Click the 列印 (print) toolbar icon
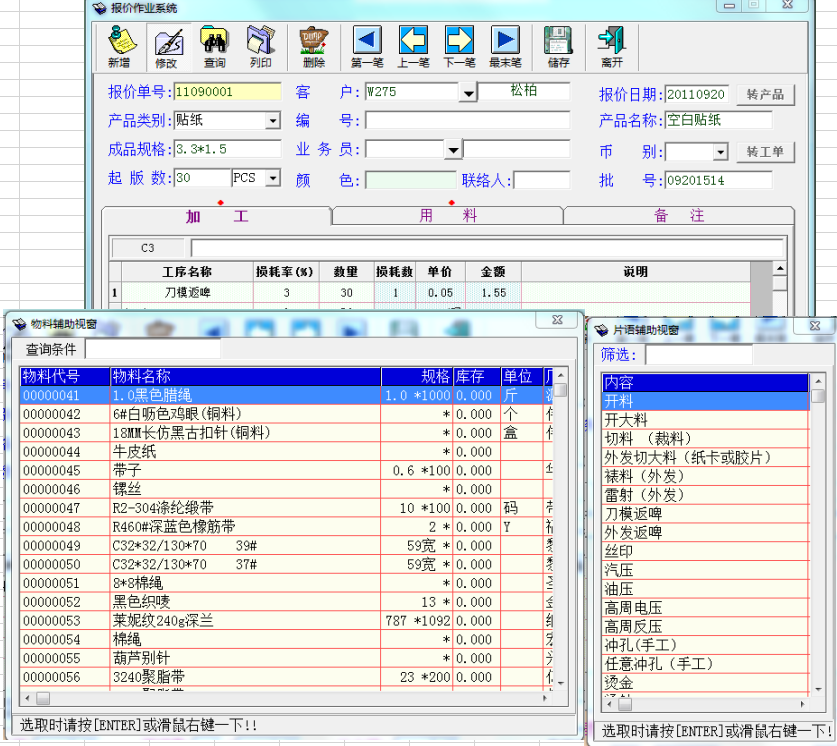Screen dimensions: 837x746 coord(260,47)
